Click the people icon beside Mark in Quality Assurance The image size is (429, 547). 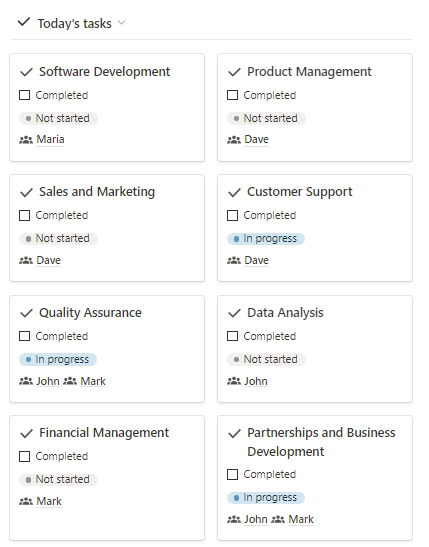[70, 381]
